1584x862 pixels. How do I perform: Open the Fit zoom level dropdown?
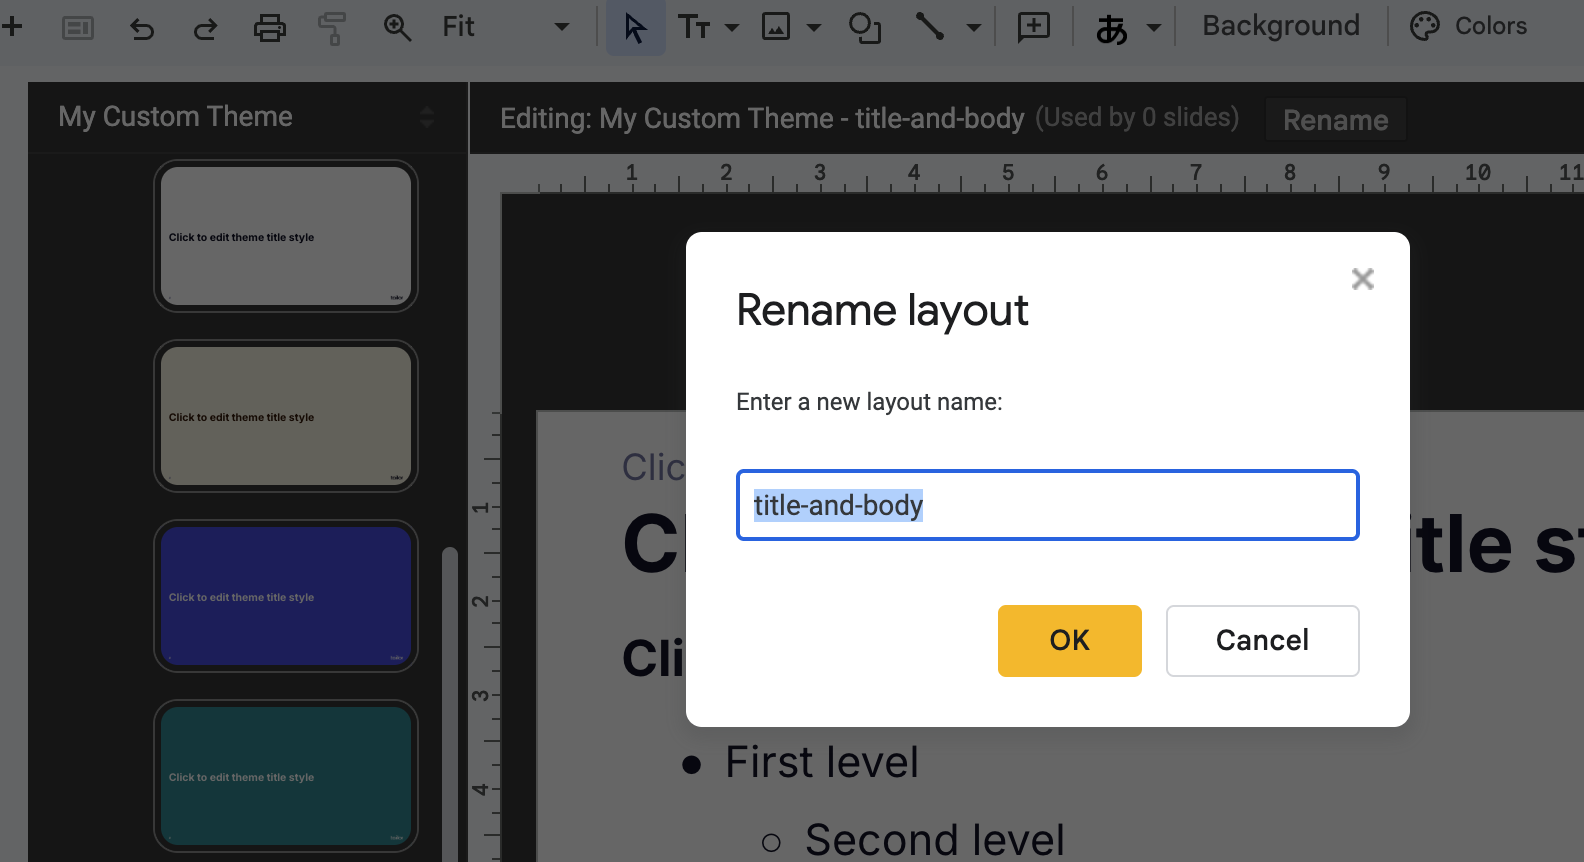tap(506, 26)
